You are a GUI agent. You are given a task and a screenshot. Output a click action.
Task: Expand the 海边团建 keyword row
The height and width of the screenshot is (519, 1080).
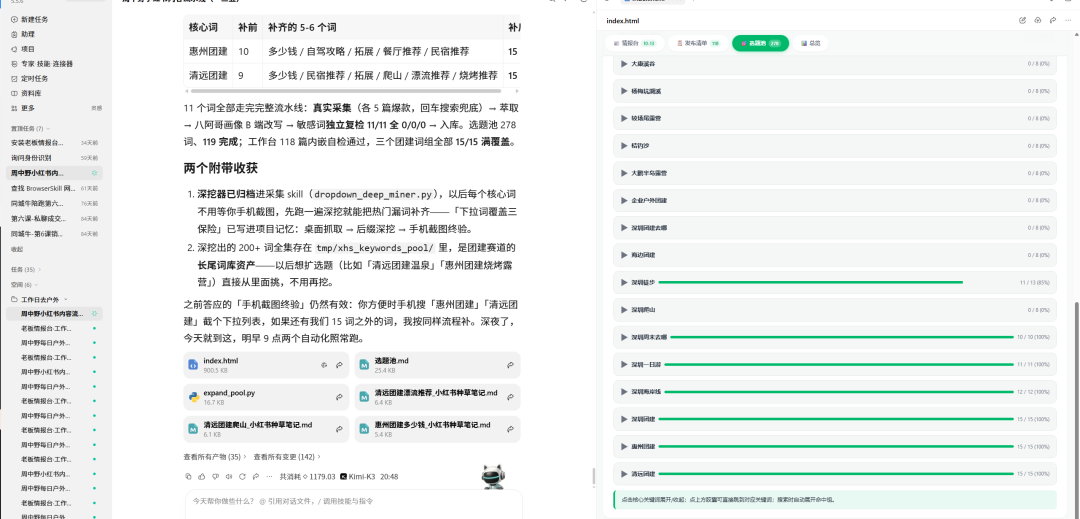(835, 255)
